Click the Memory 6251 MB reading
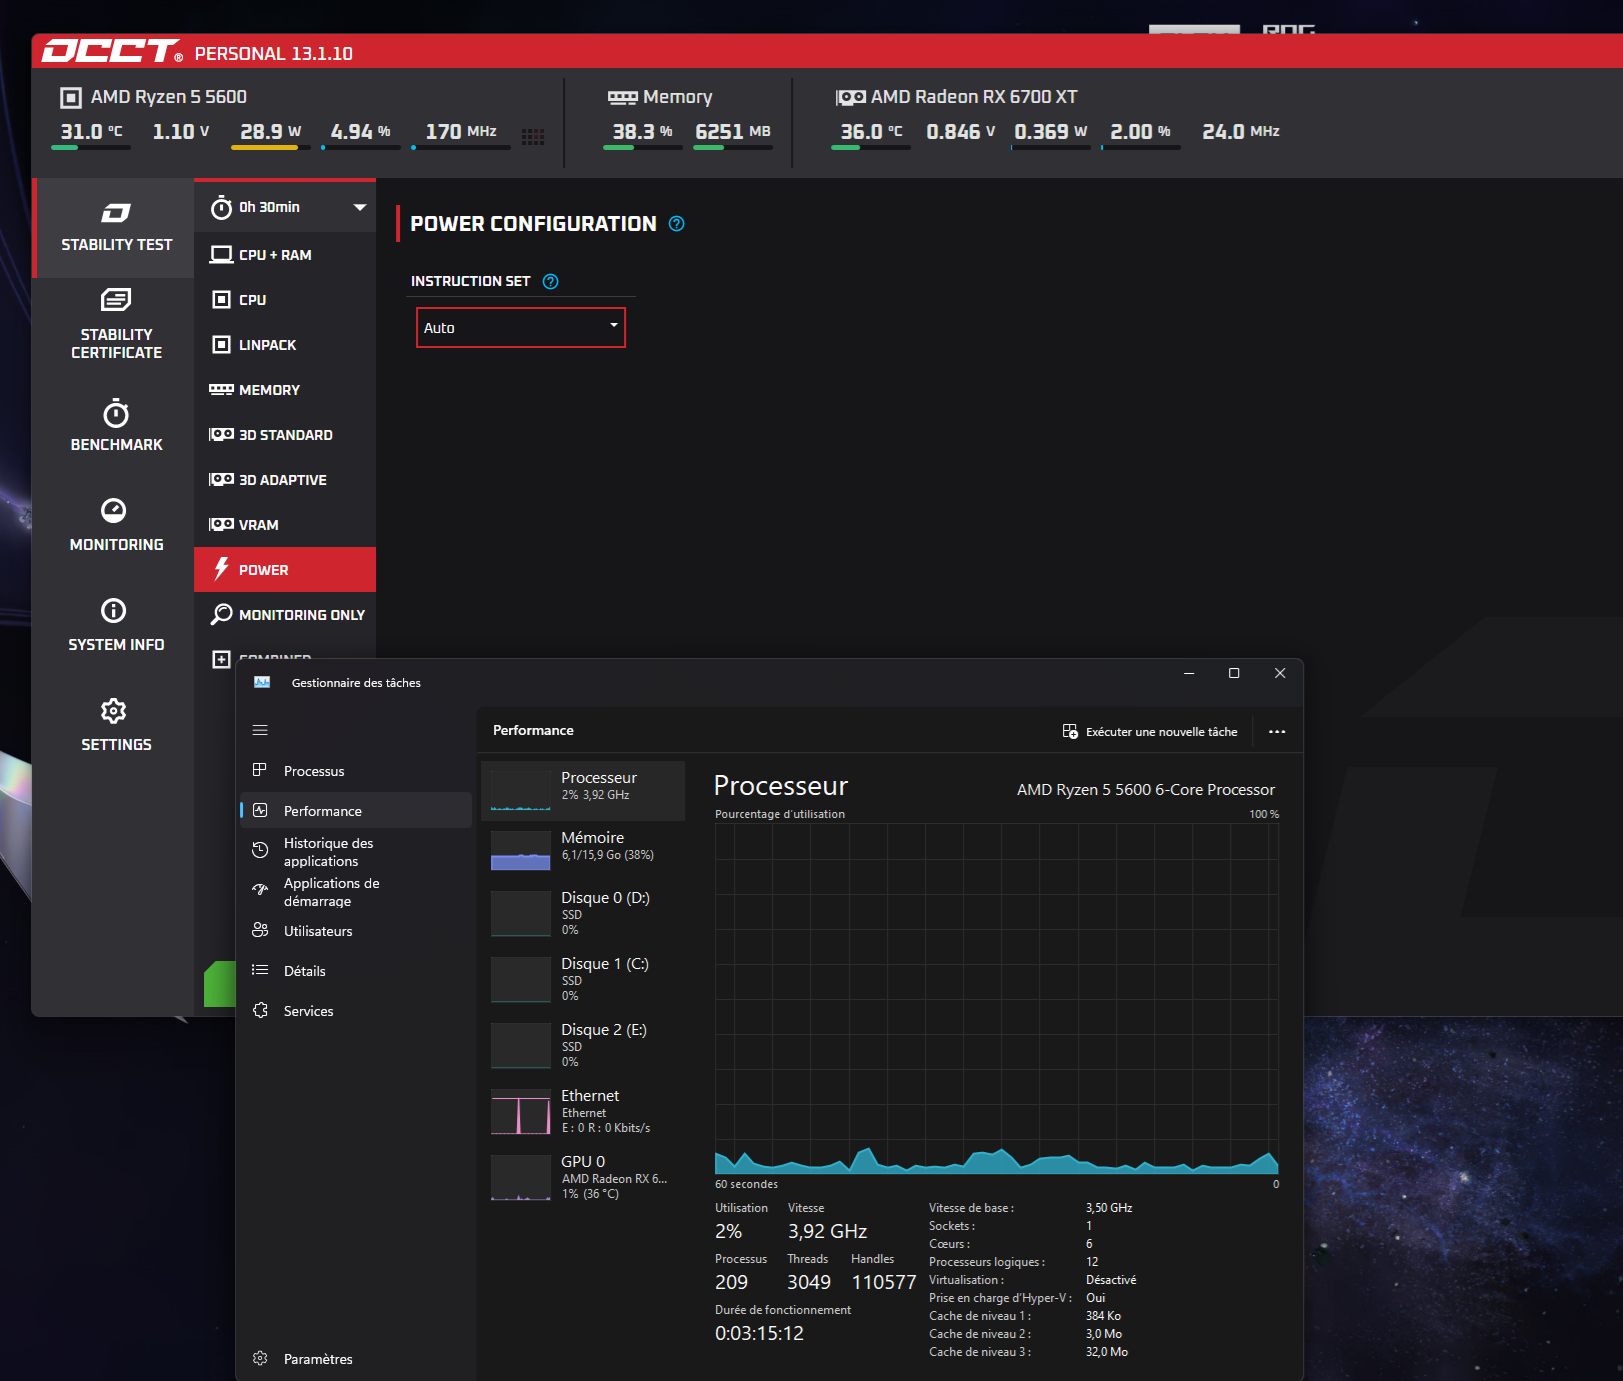1623x1381 pixels. click(x=733, y=132)
